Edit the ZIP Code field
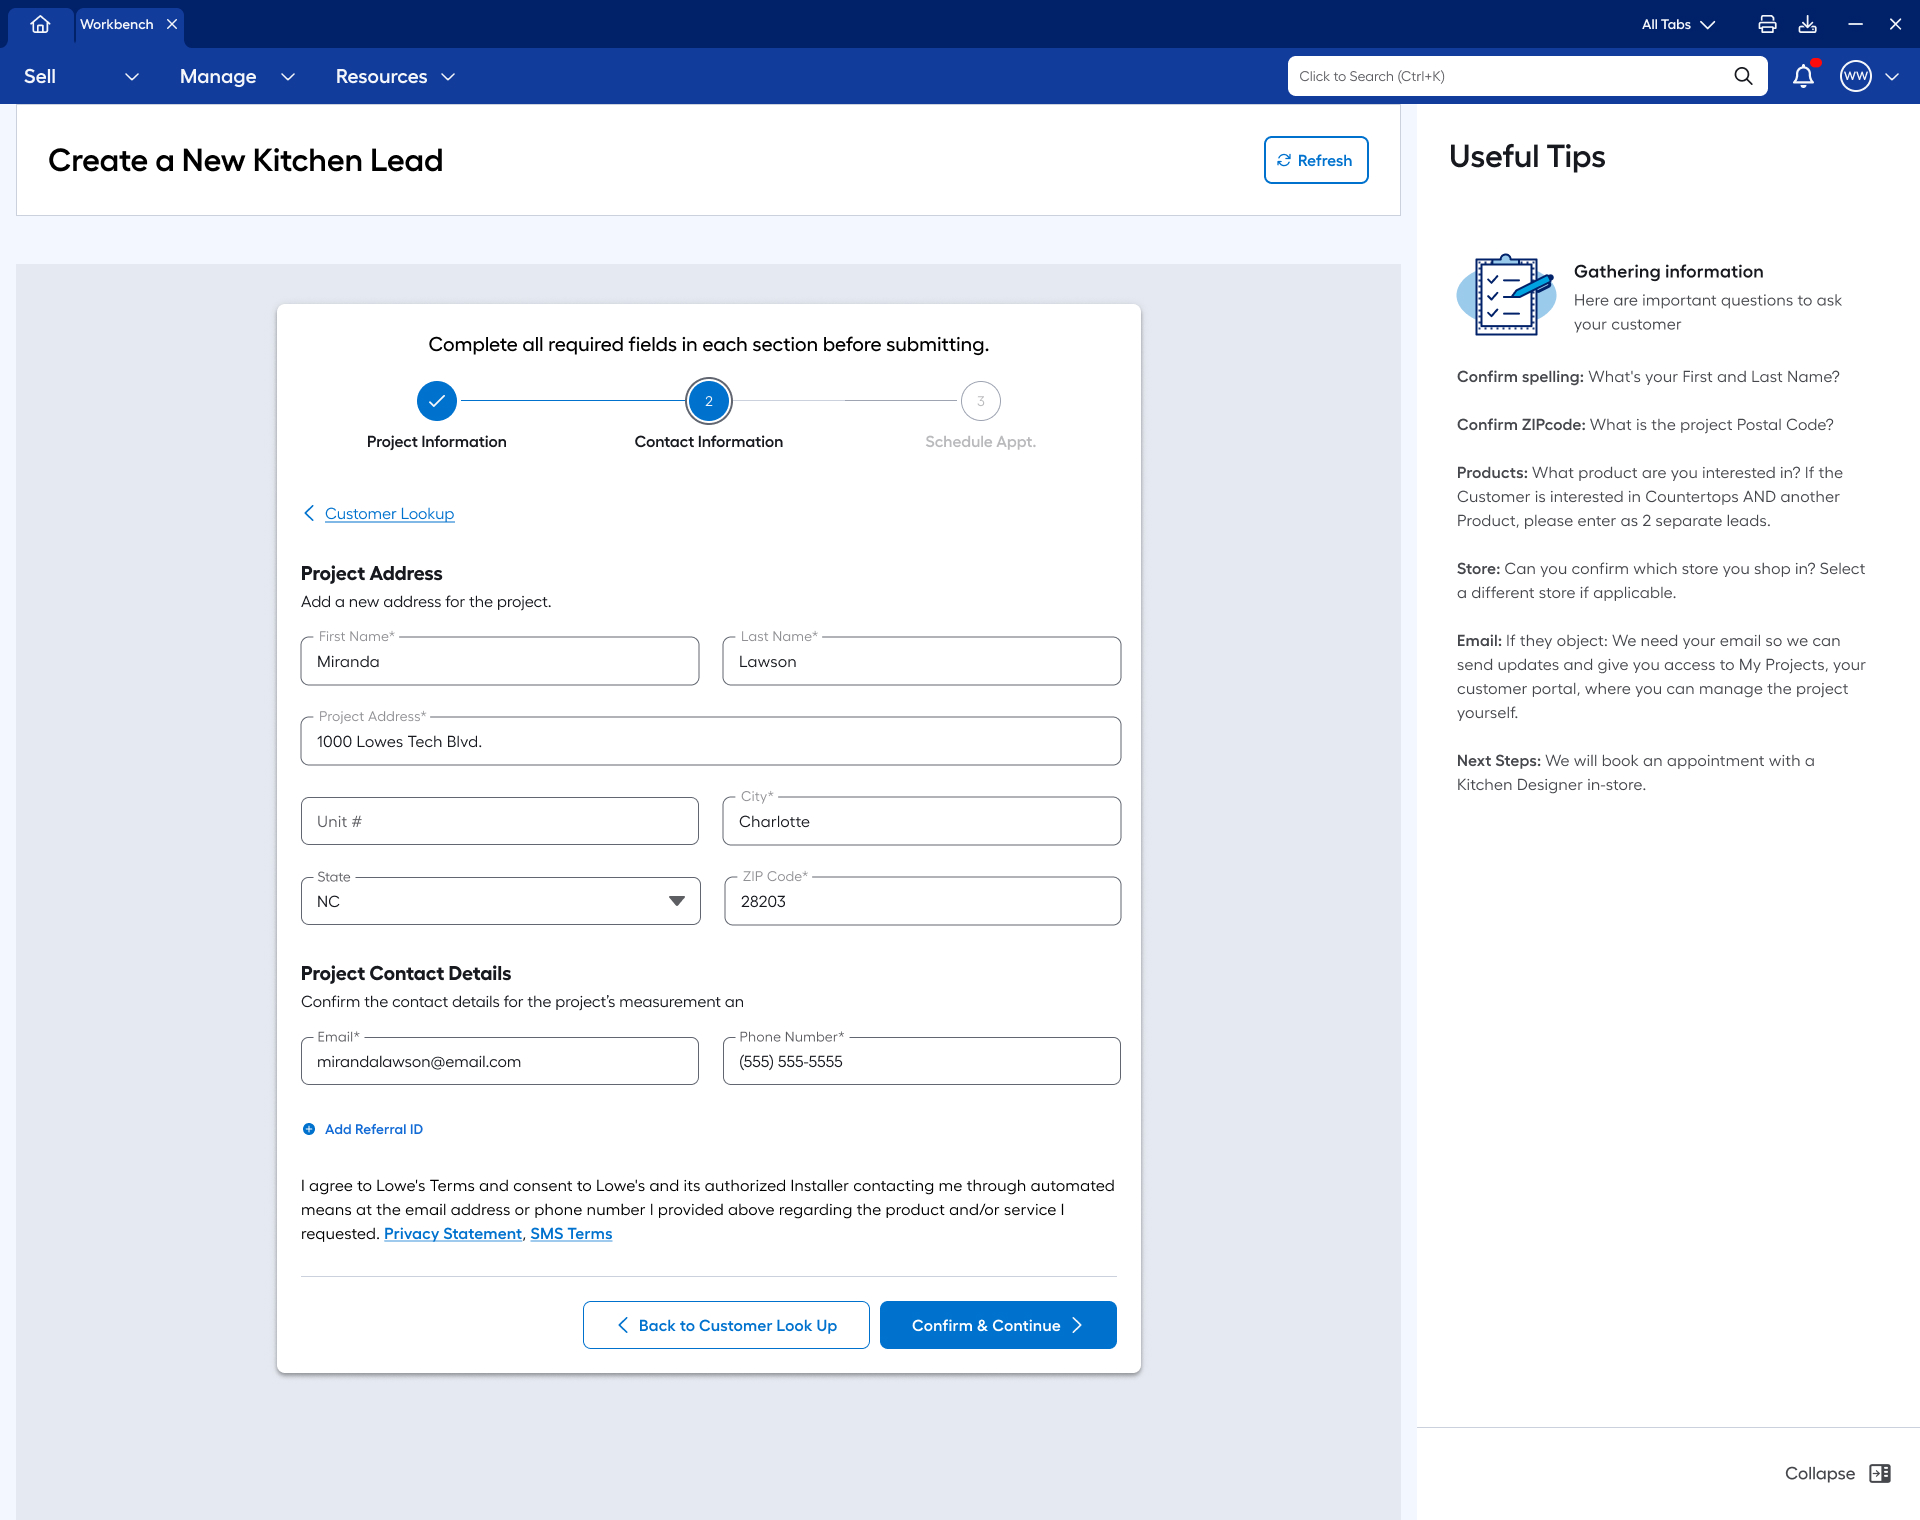The height and width of the screenshot is (1520, 1920). tap(923, 901)
